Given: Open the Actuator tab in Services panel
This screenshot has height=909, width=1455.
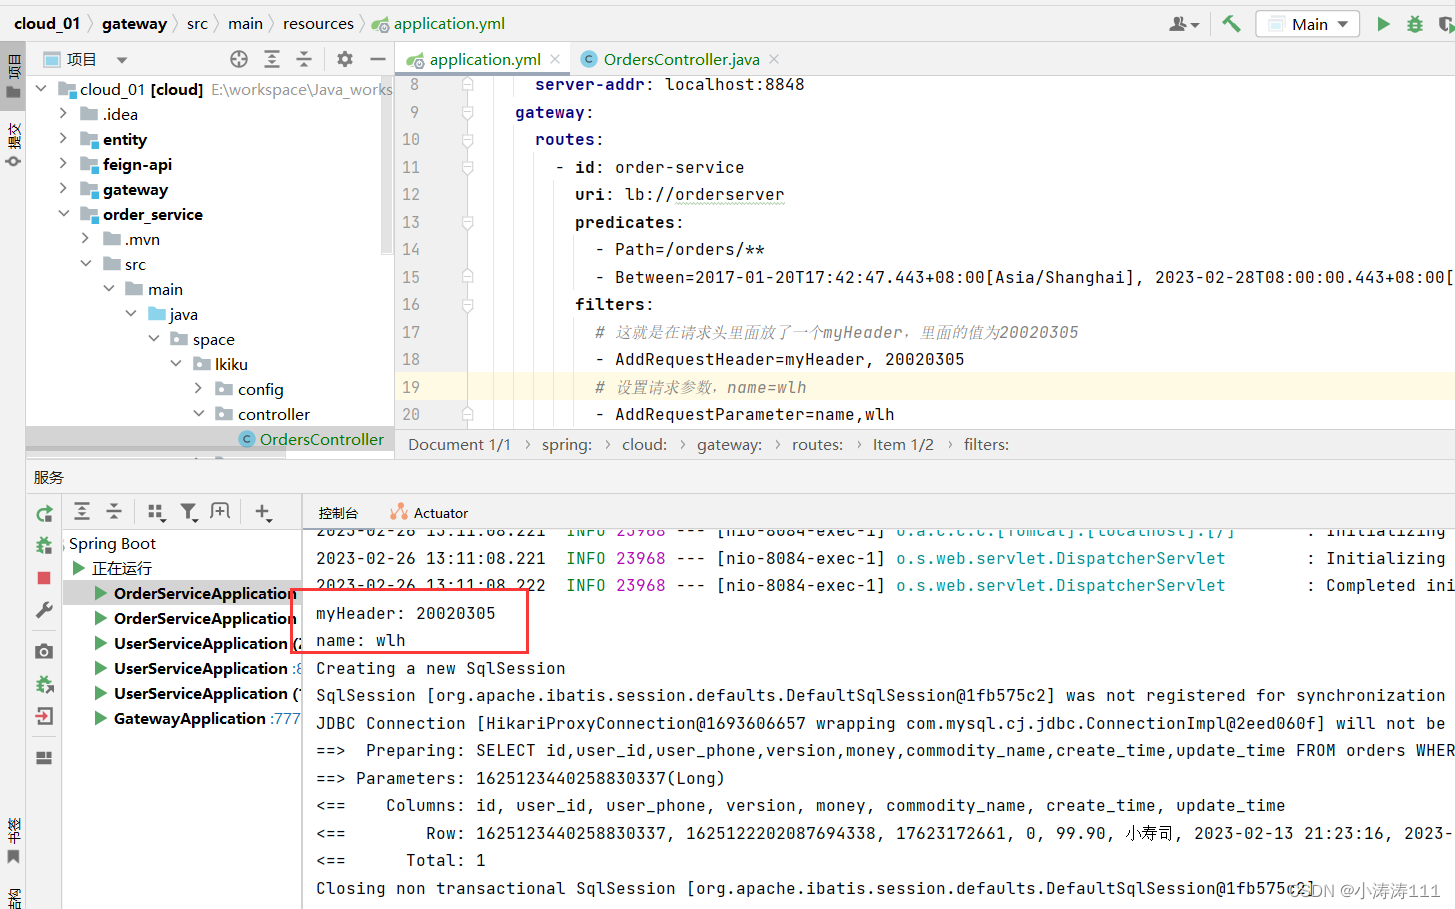Looking at the screenshot, I should click(438, 512).
